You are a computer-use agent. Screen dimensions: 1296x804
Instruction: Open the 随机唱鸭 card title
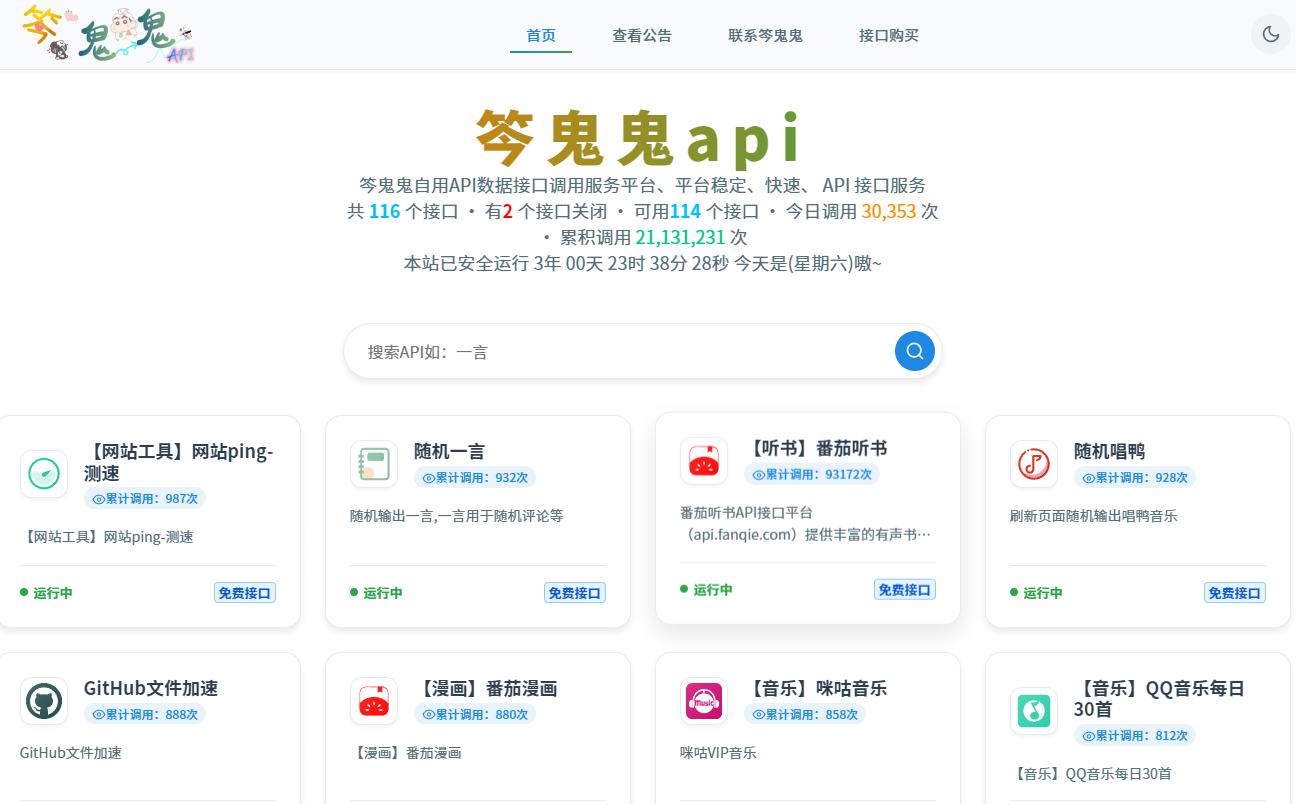1109,451
